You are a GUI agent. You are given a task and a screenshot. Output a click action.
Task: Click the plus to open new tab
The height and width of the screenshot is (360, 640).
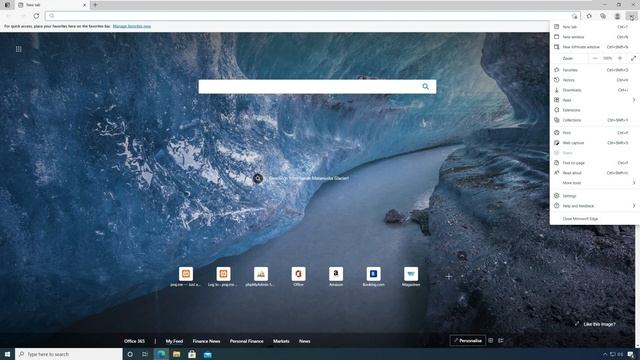[95, 5]
